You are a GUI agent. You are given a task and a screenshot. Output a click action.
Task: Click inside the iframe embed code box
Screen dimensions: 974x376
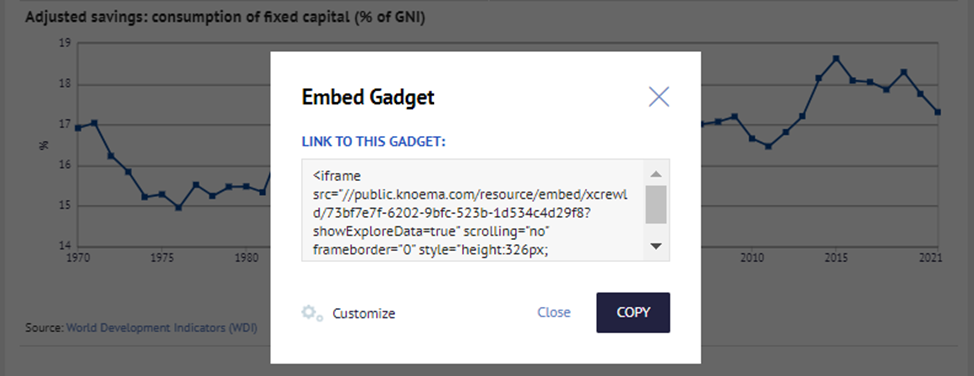(x=473, y=210)
